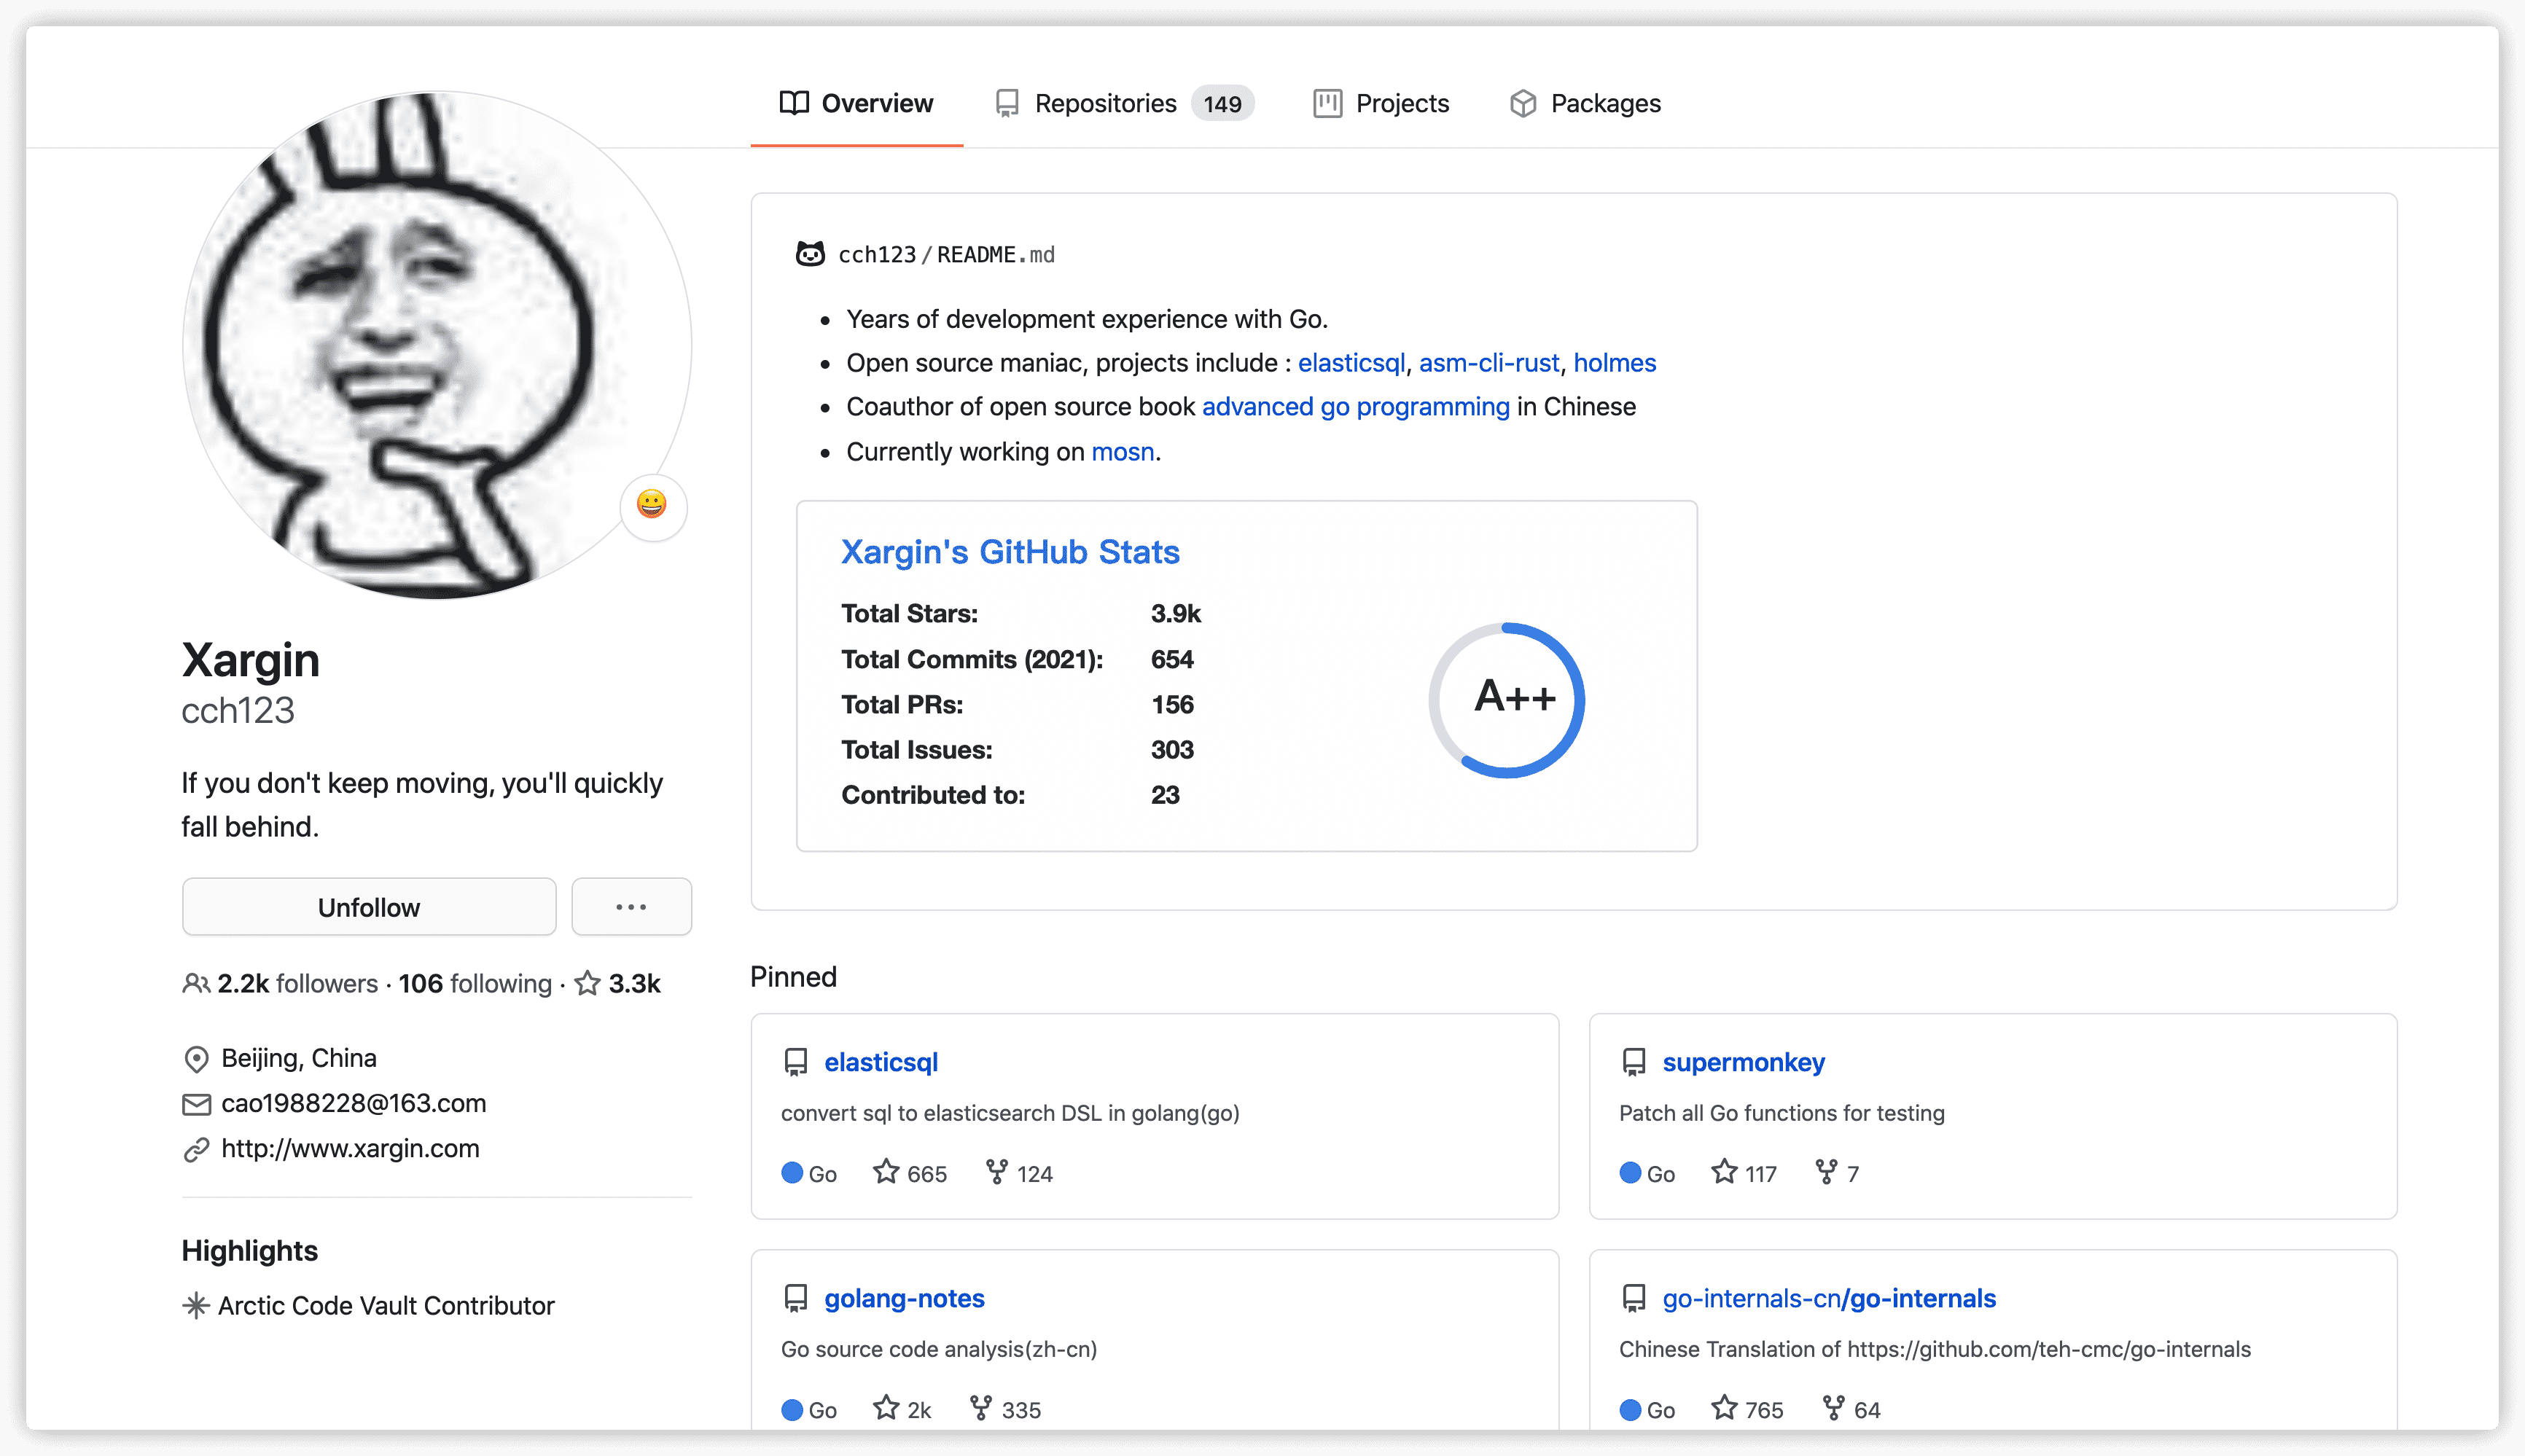The height and width of the screenshot is (1456, 2525).
Task: Open the Packages tab
Action: pyautogui.click(x=1585, y=103)
